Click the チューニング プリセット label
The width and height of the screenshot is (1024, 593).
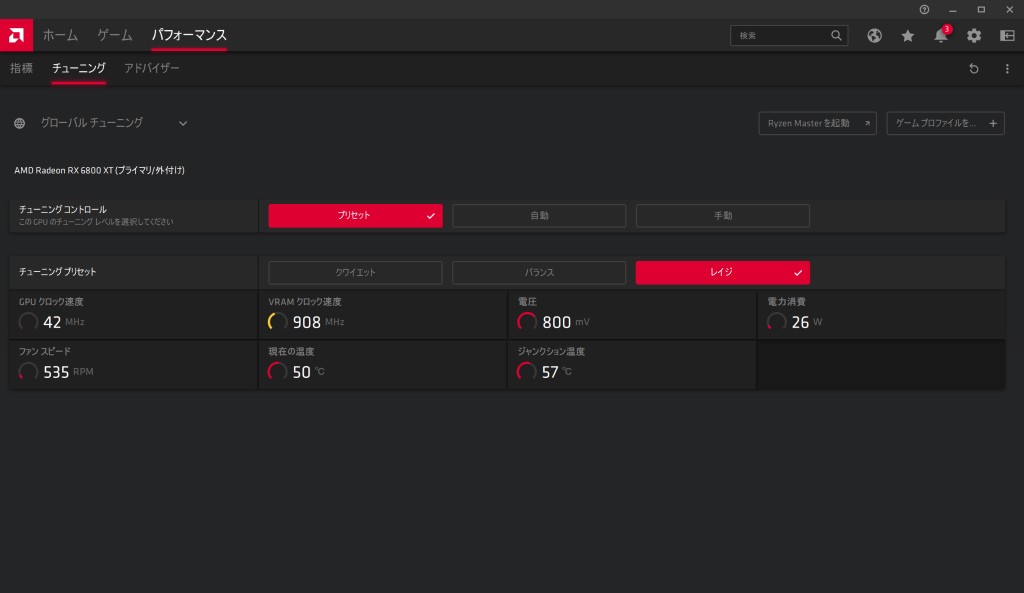coord(57,272)
